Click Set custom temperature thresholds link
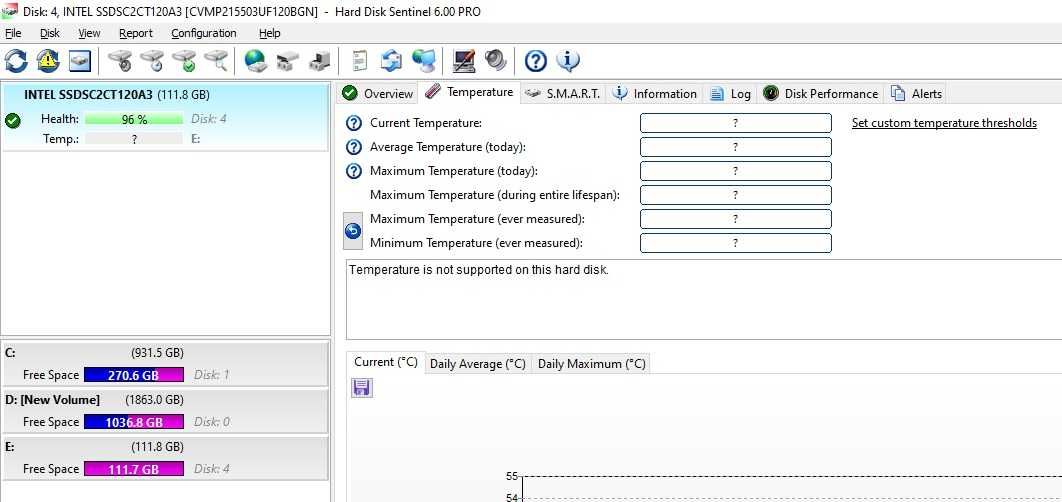 pyautogui.click(x=944, y=123)
